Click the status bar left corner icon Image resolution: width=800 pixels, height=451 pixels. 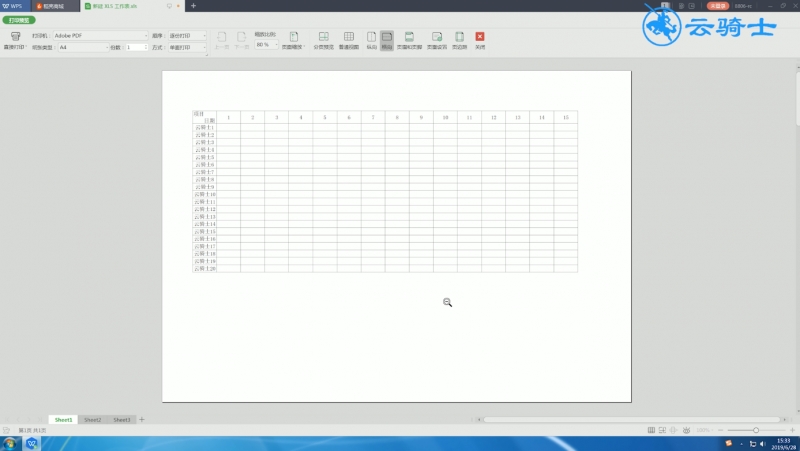(x=6, y=430)
